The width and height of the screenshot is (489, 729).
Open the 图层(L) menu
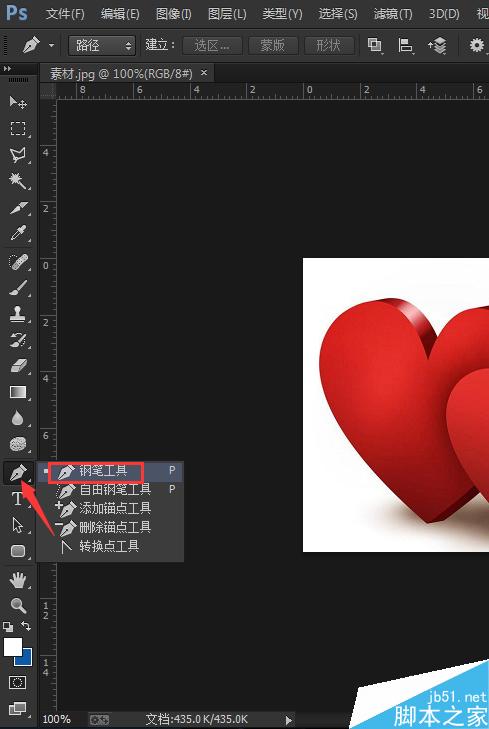pos(227,14)
